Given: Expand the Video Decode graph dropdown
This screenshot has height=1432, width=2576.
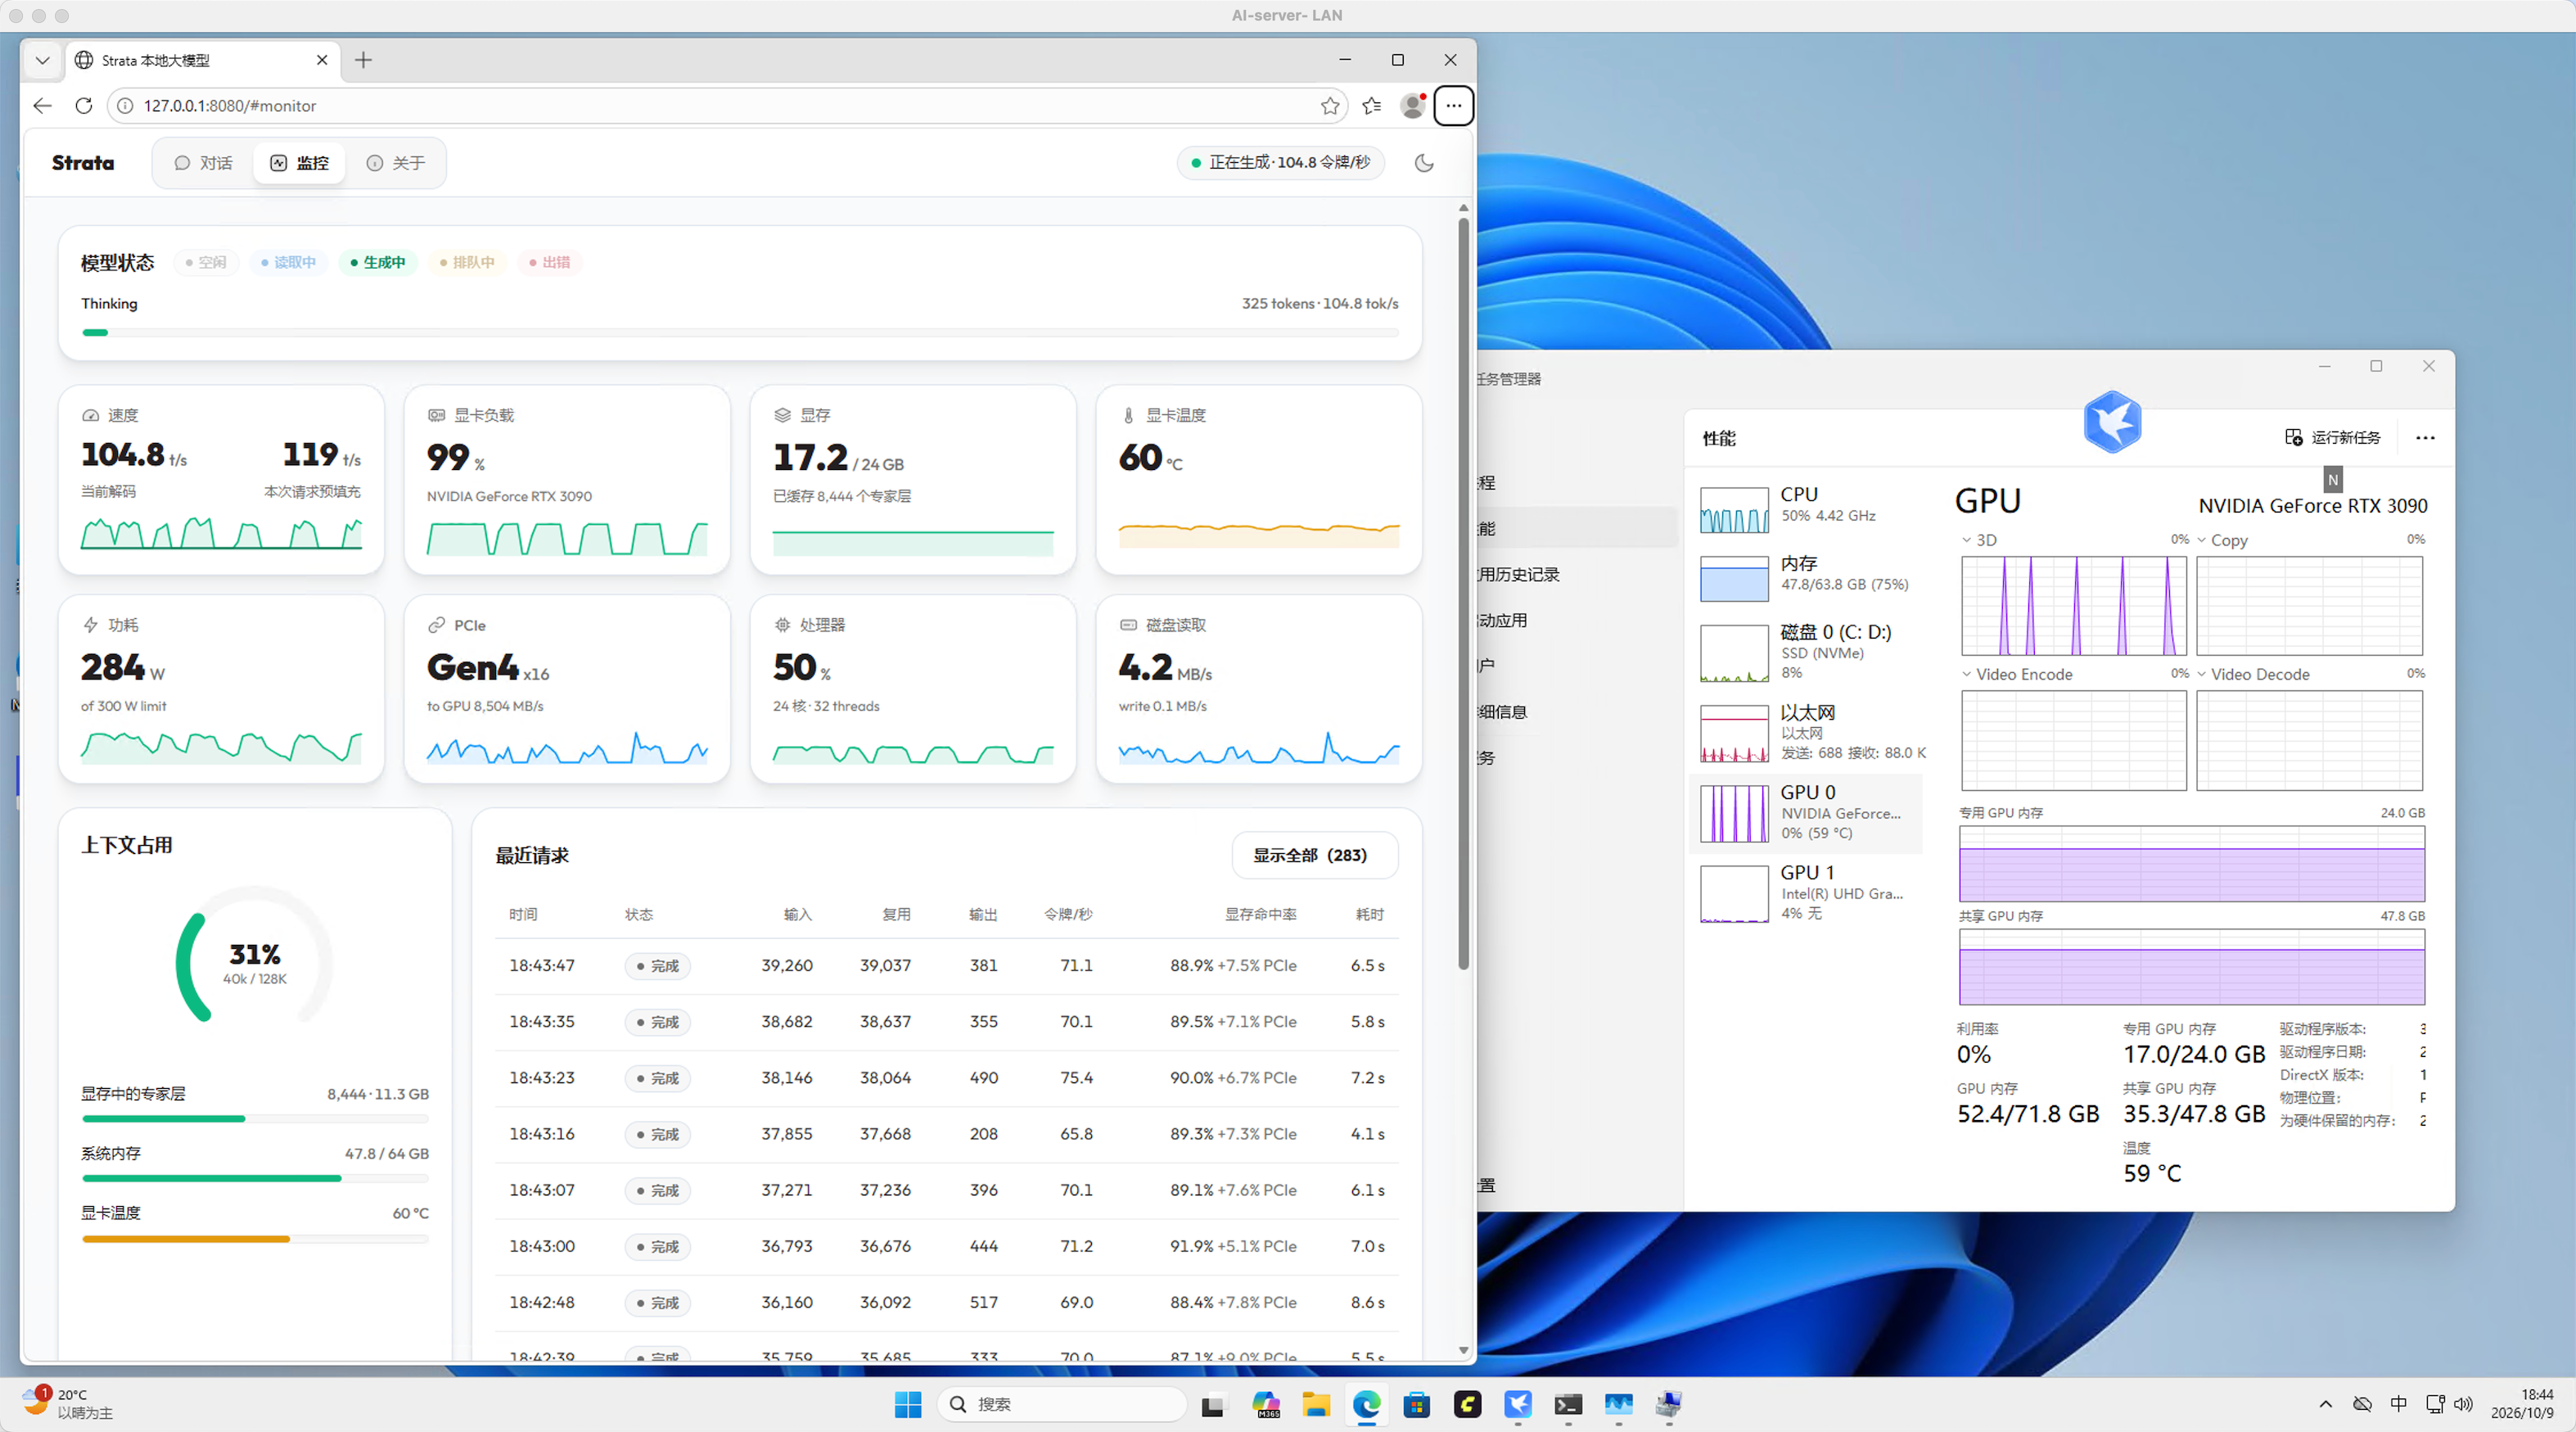Looking at the screenshot, I should (x=2201, y=674).
